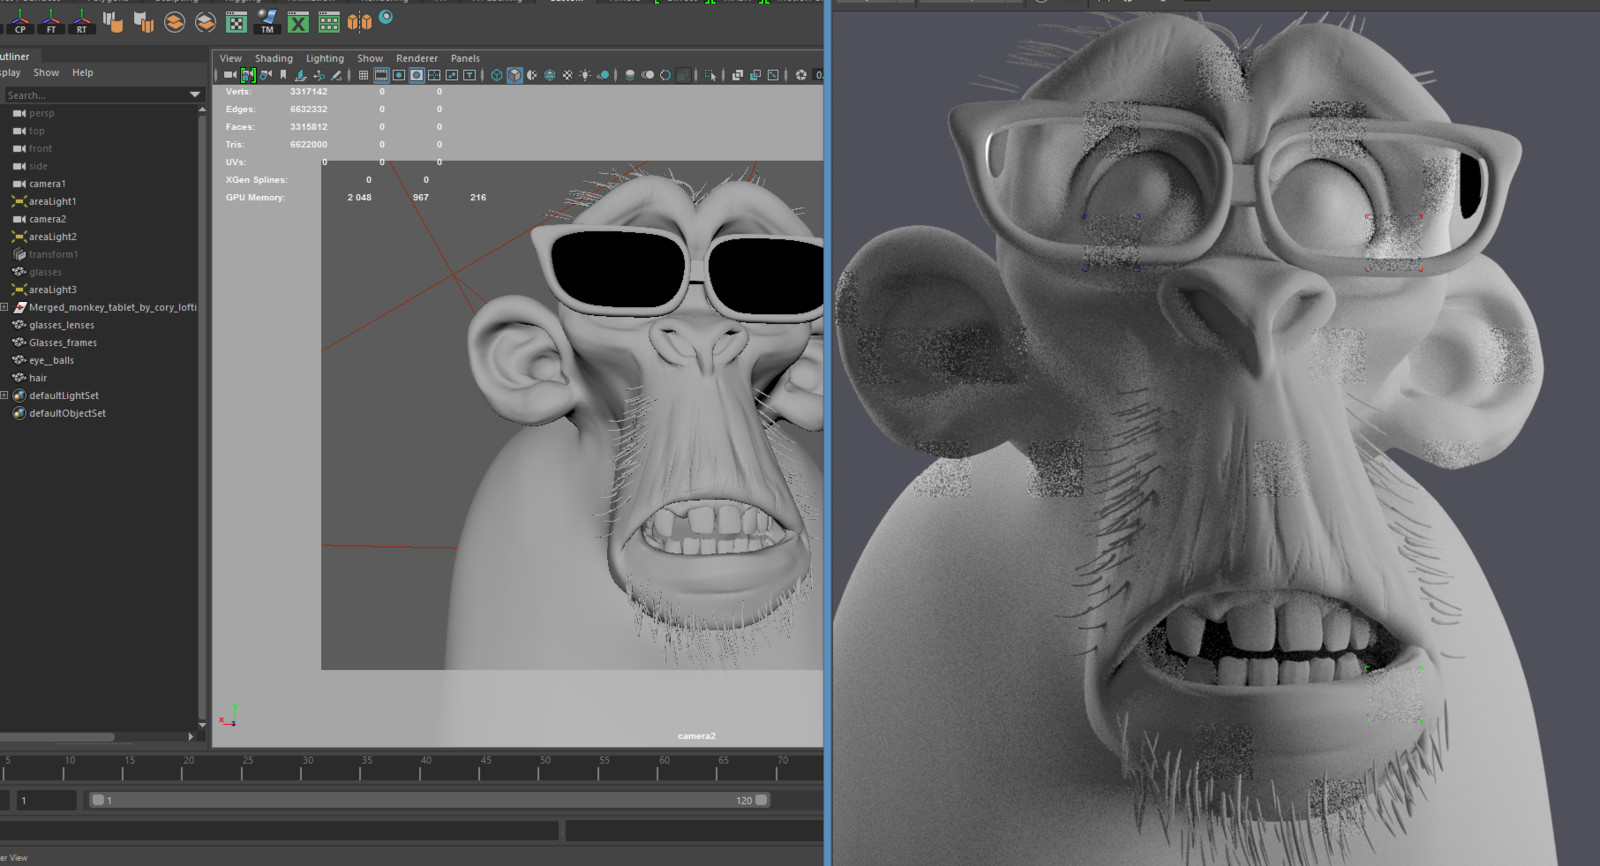Open the viewport Show menu
Screen dimensions: 1600x866
pos(370,58)
